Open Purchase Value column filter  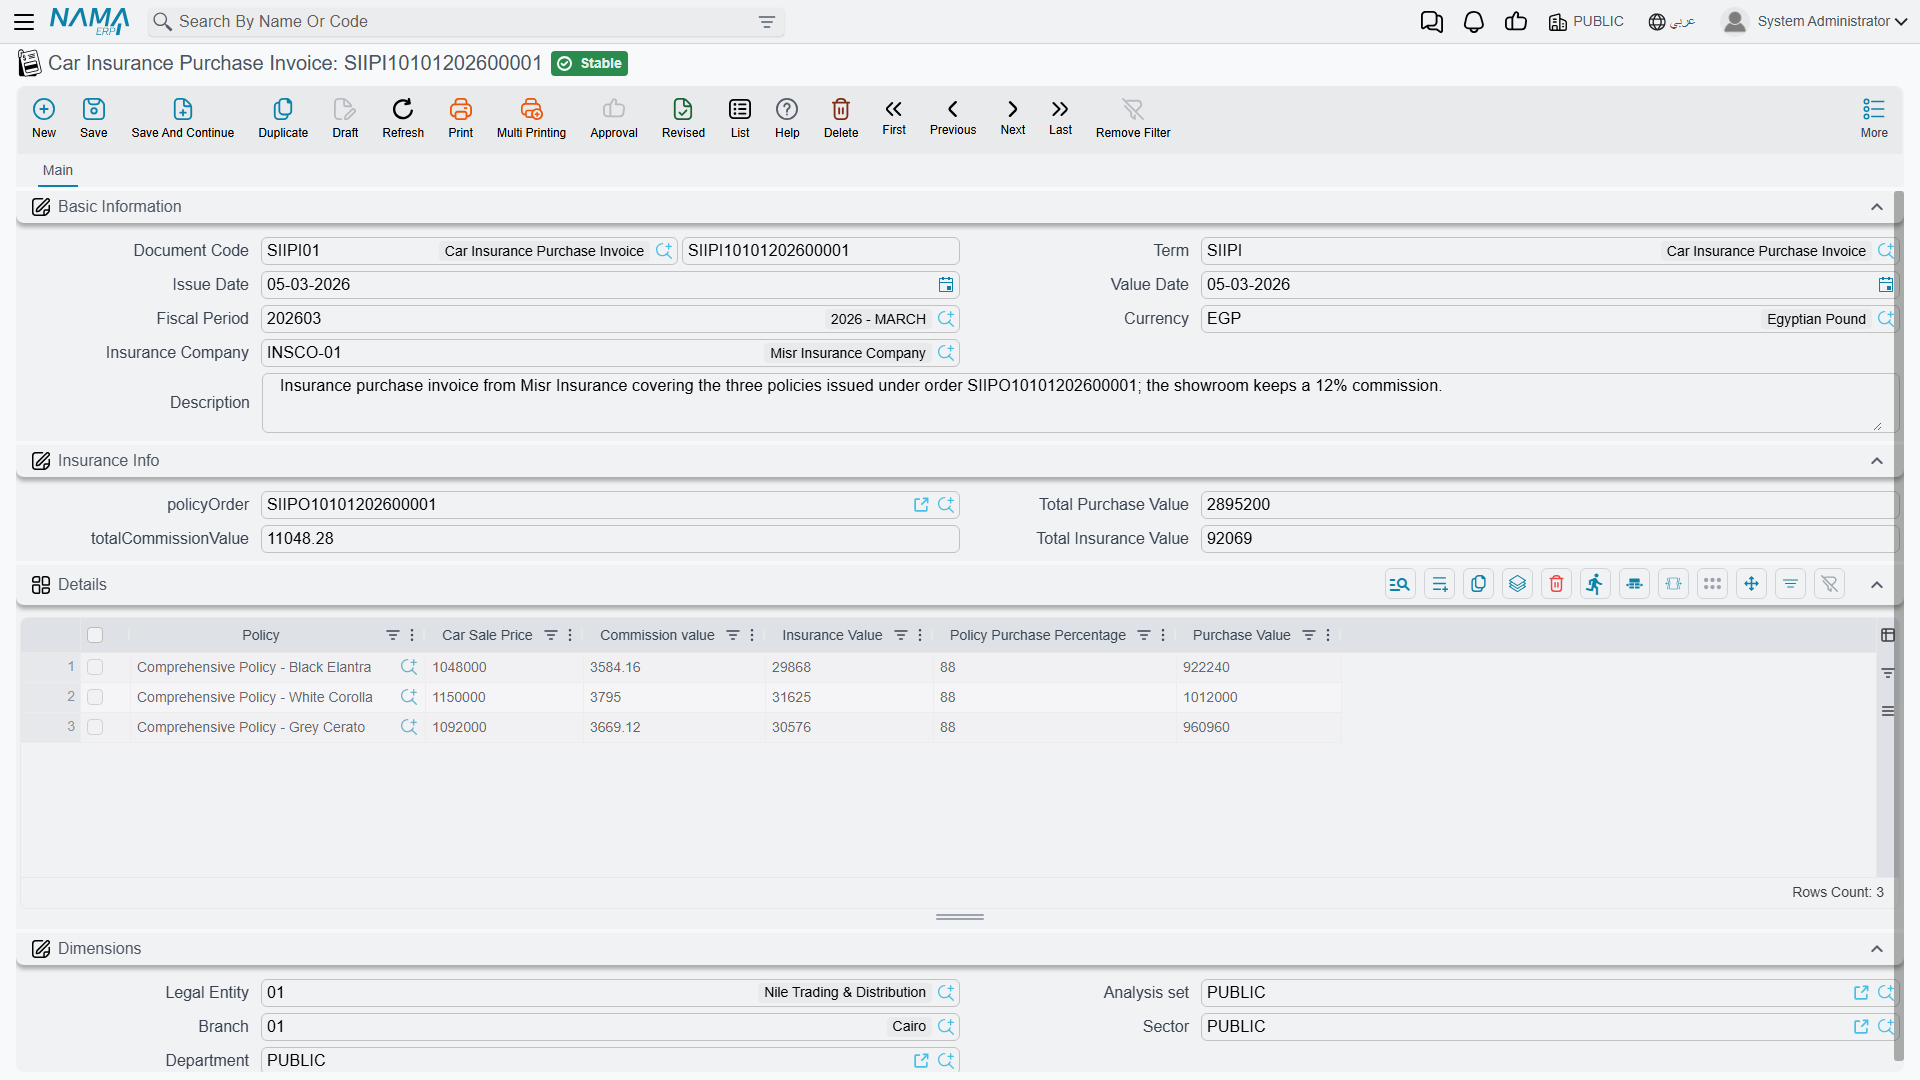[1309, 635]
